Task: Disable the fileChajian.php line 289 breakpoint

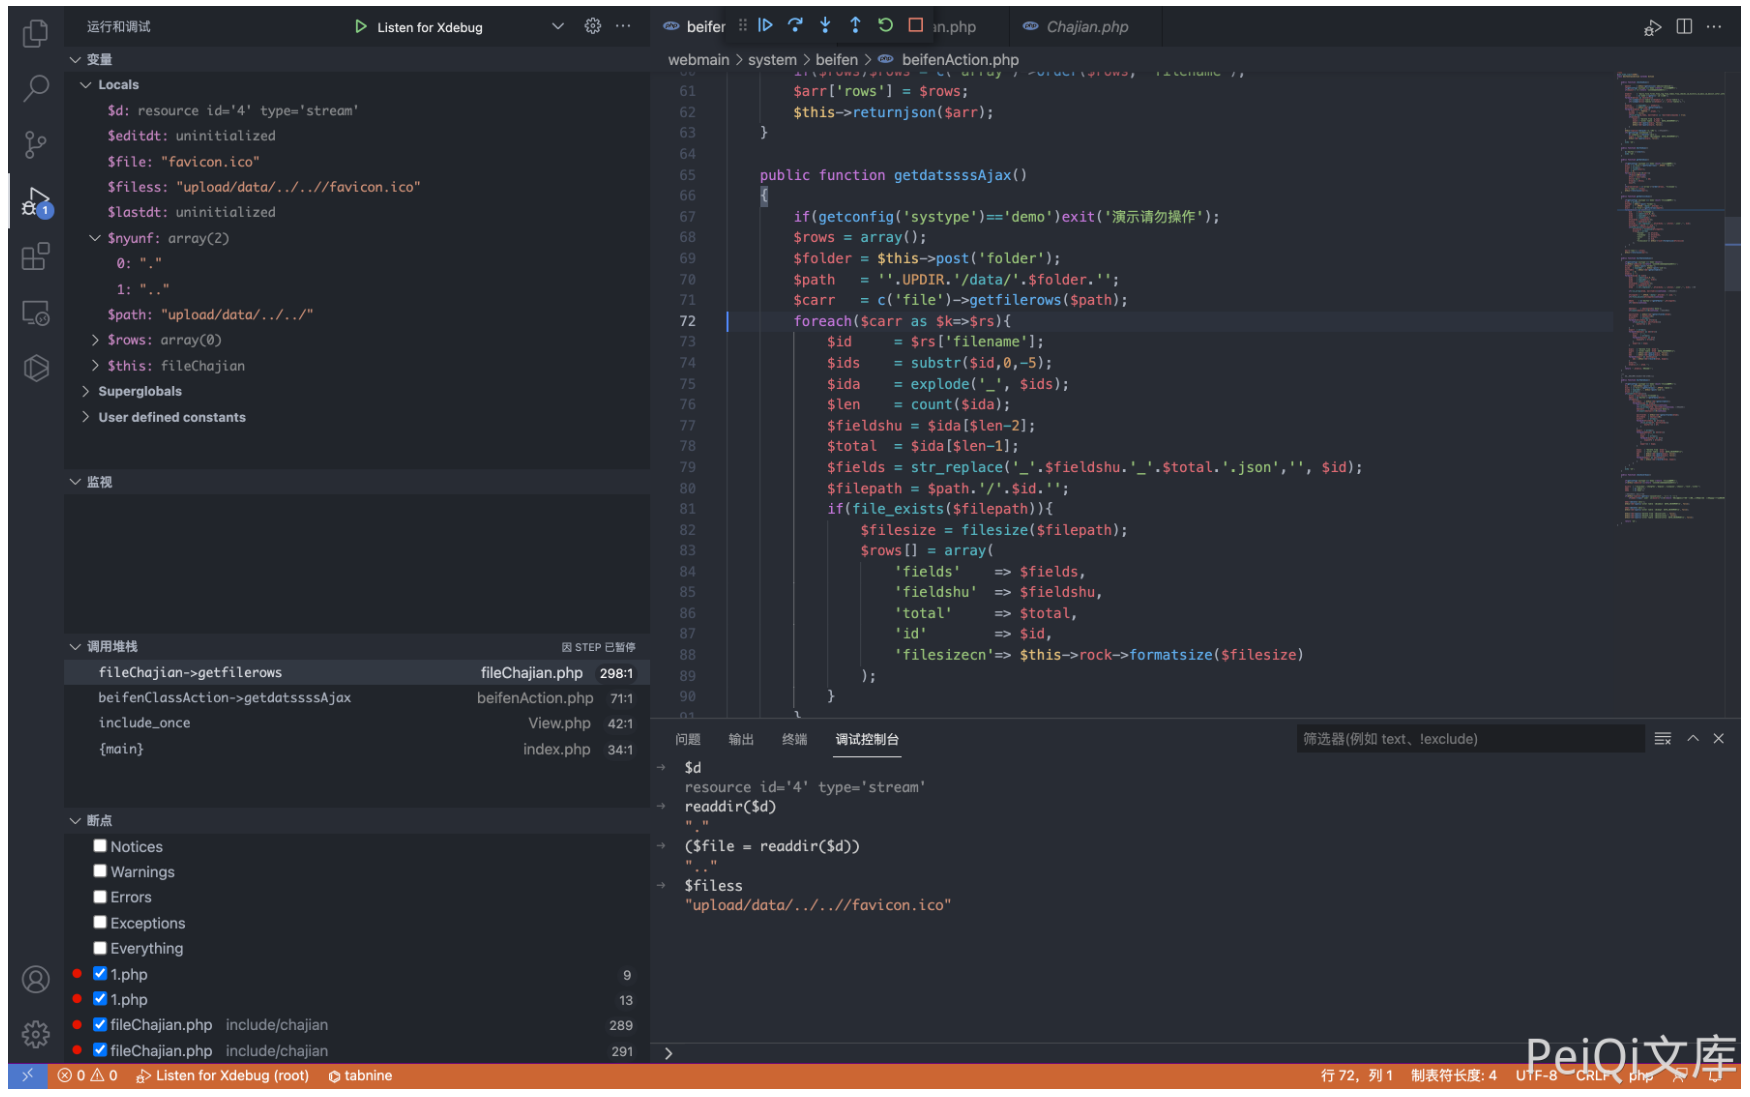Action: point(100,1024)
